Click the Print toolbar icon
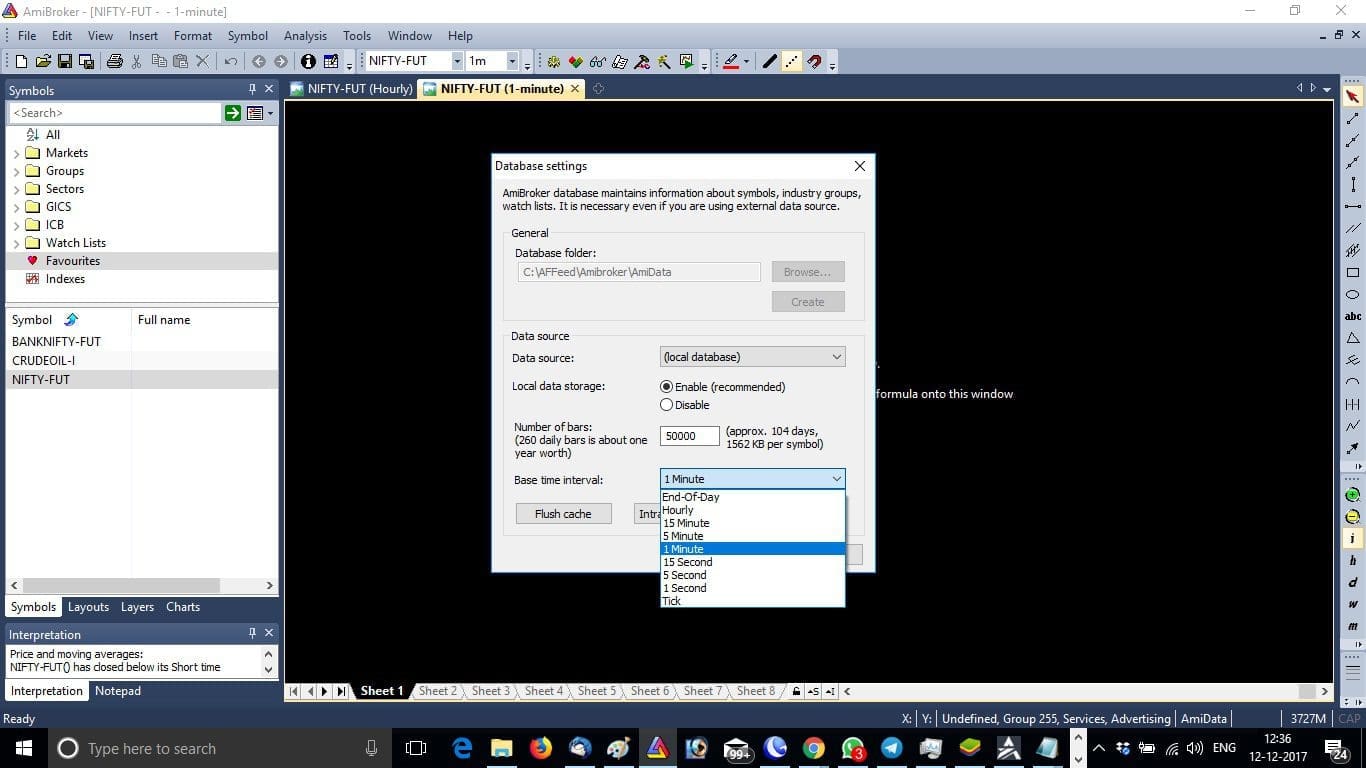Viewport: 1366px width, 768px height. [x=114, y=61]
